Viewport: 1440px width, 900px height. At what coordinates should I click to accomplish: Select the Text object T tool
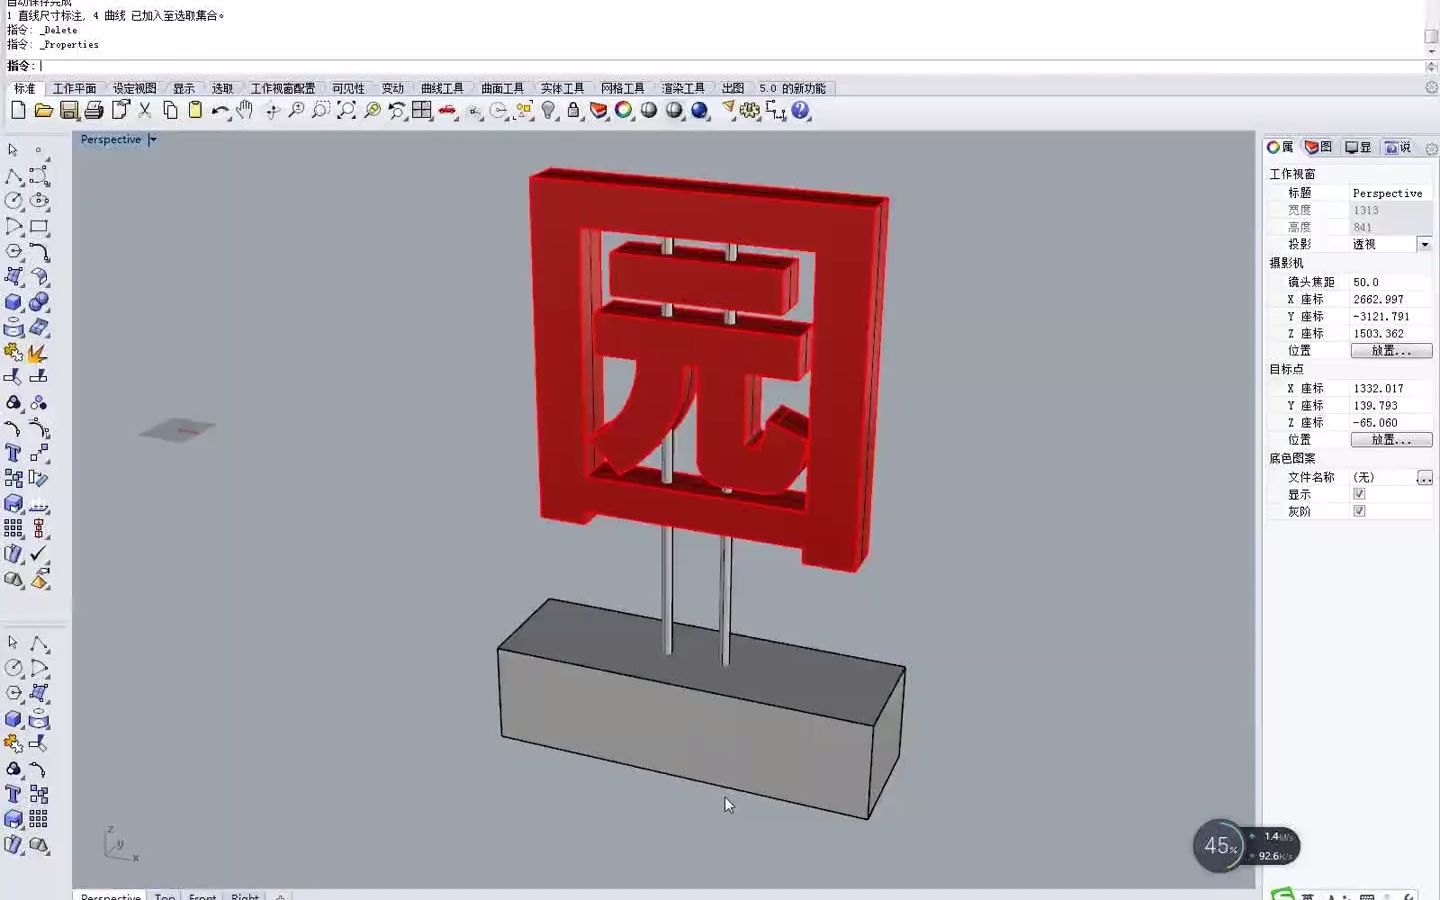click(x=14, y=453)
